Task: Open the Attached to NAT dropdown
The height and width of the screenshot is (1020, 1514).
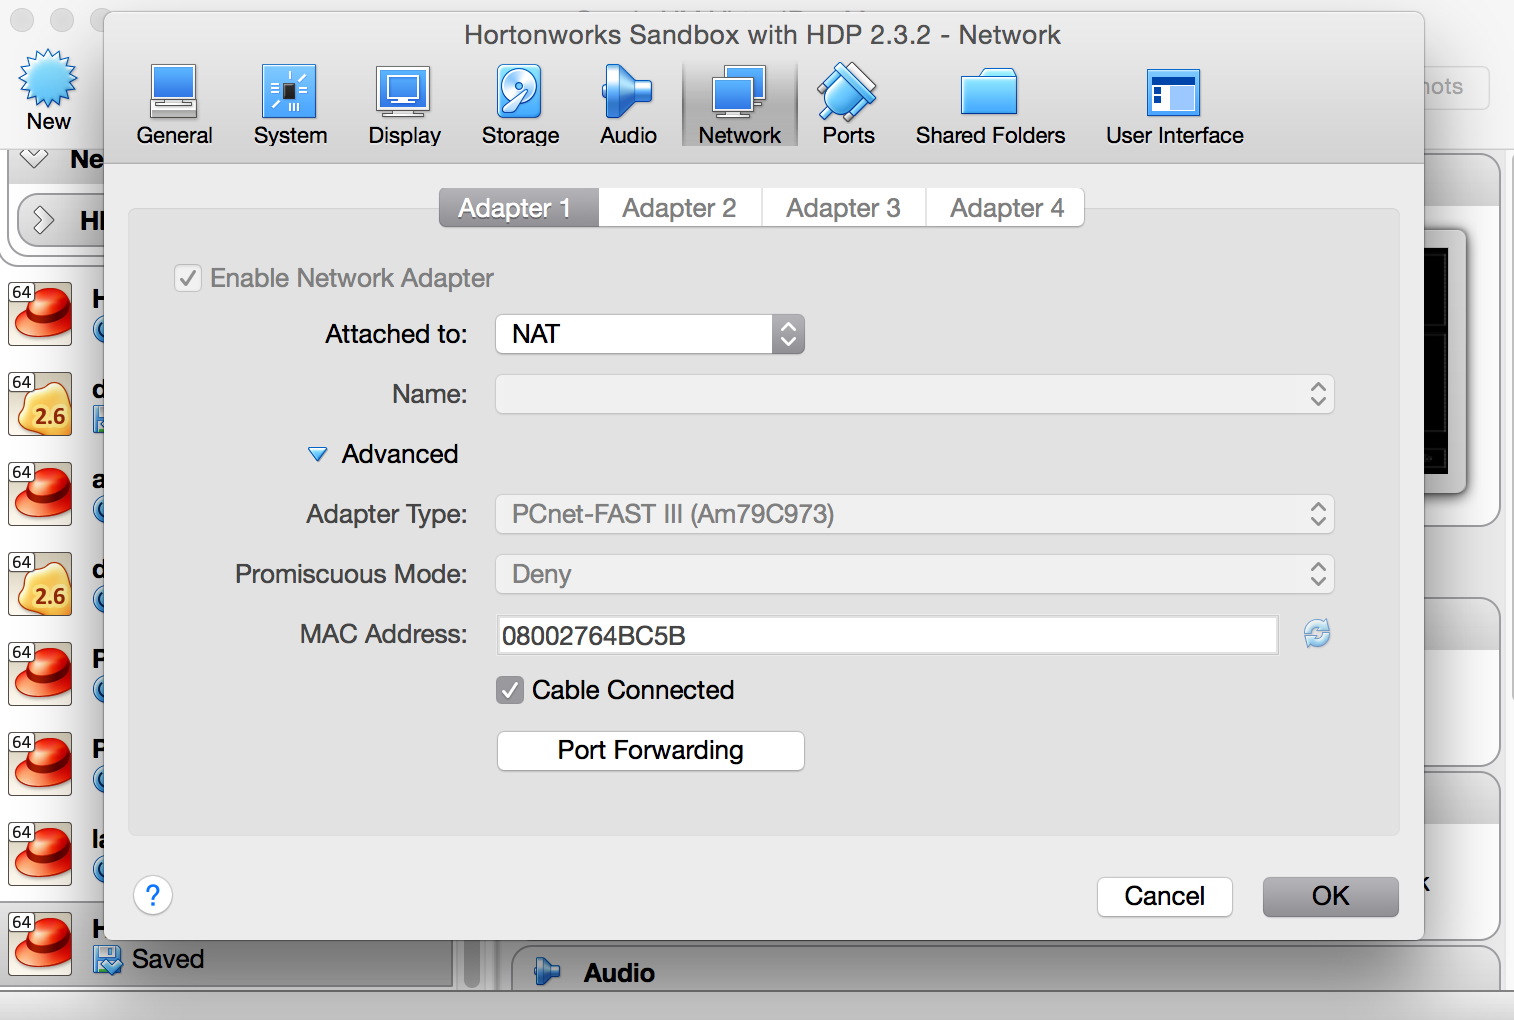Action: click(649, 334)
